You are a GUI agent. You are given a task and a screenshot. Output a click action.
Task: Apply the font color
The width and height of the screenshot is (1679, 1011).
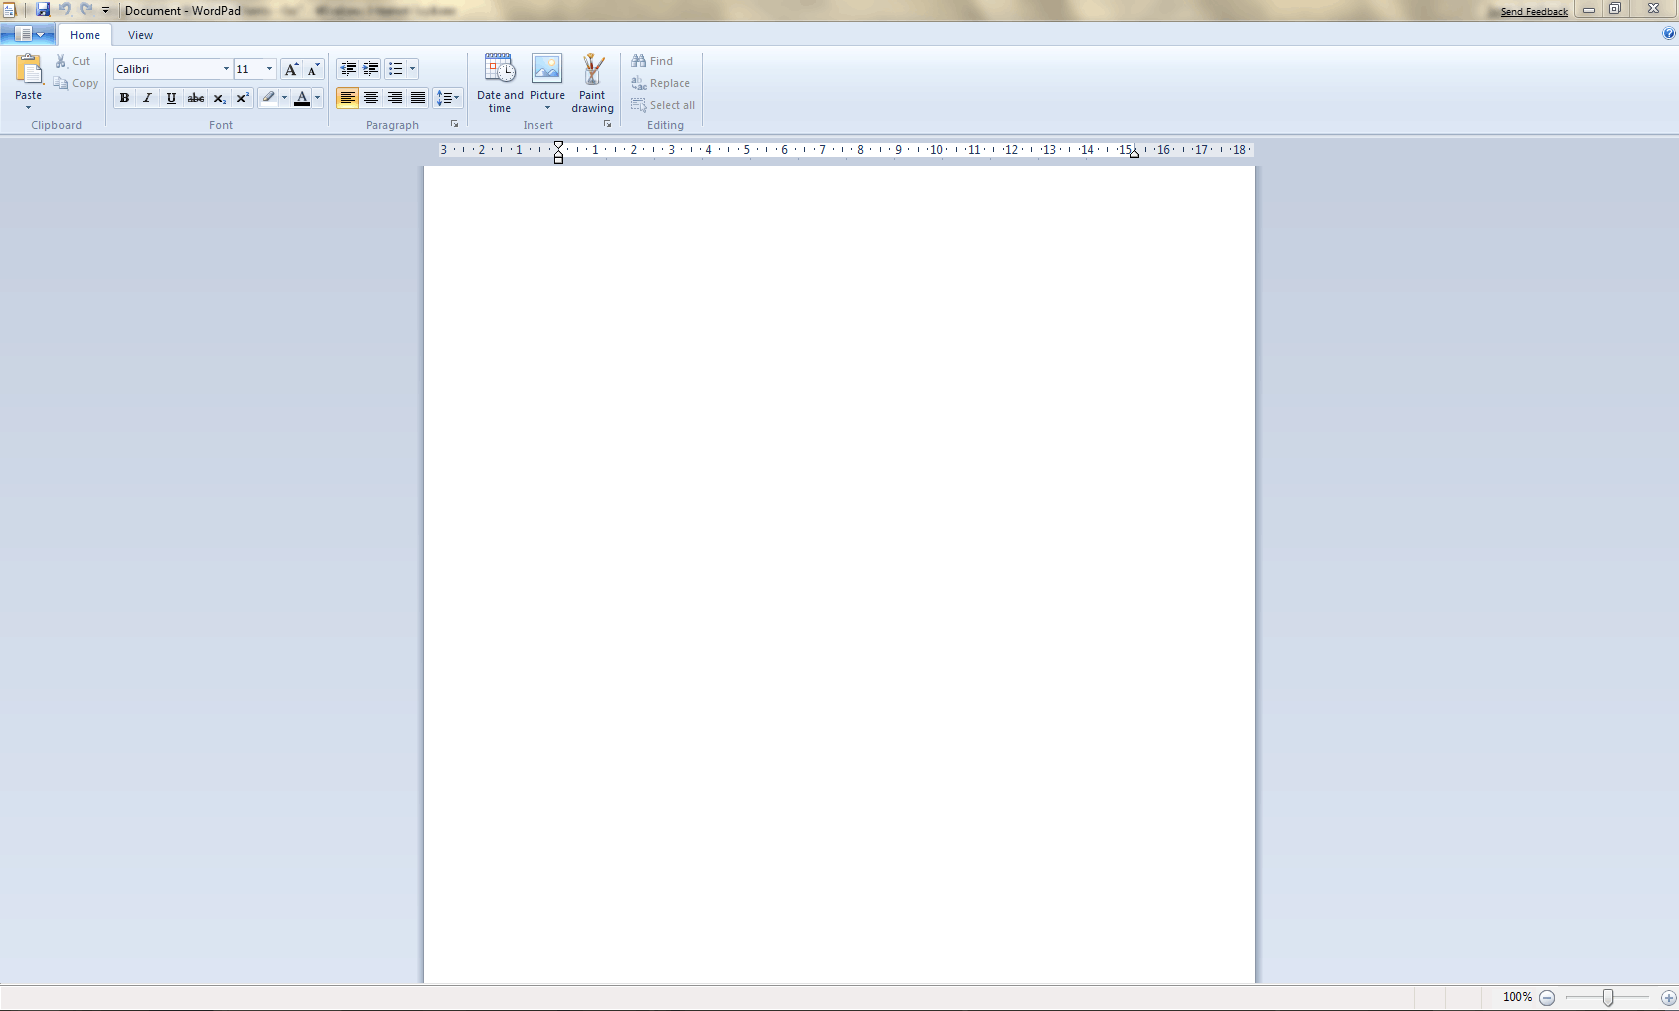click(x=302, y=98)
